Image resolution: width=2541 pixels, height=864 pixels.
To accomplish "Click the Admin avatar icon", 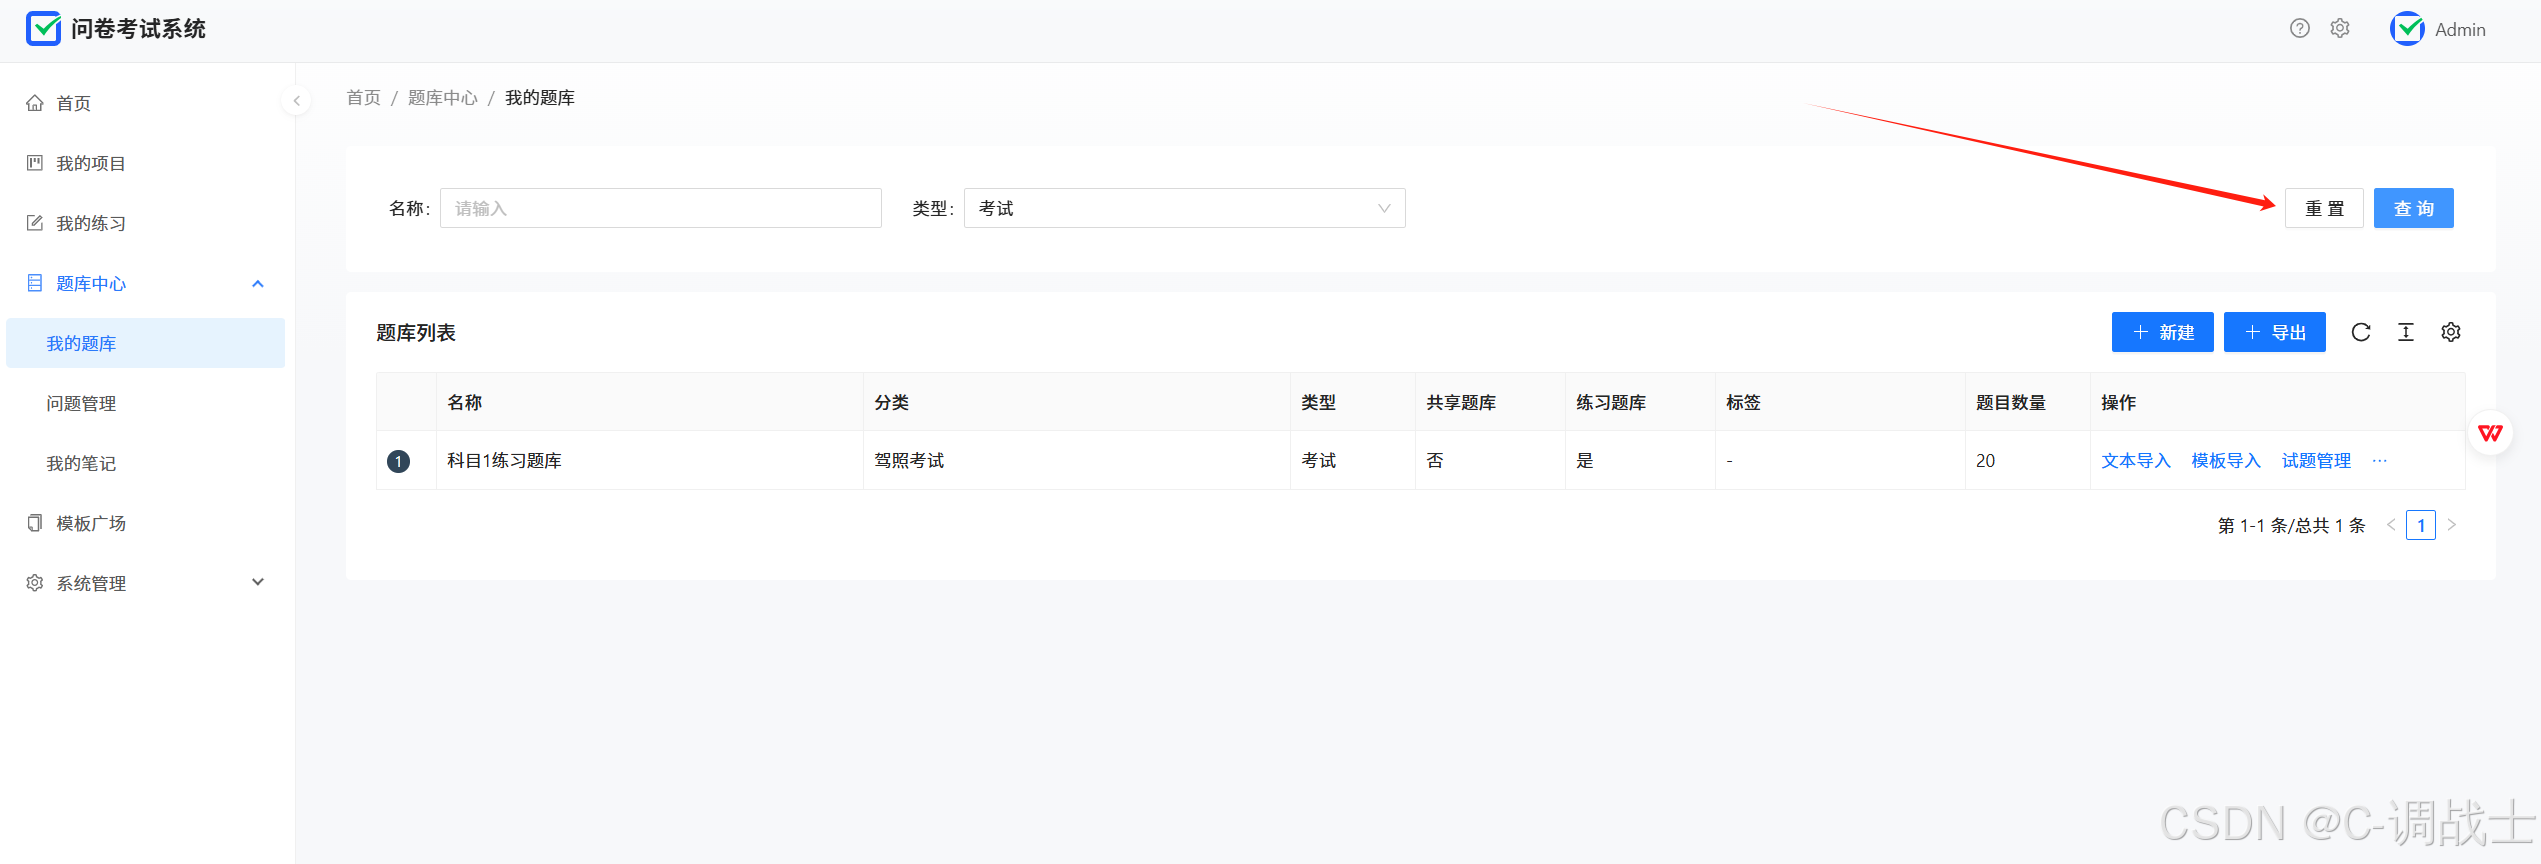I will 2407,29.
